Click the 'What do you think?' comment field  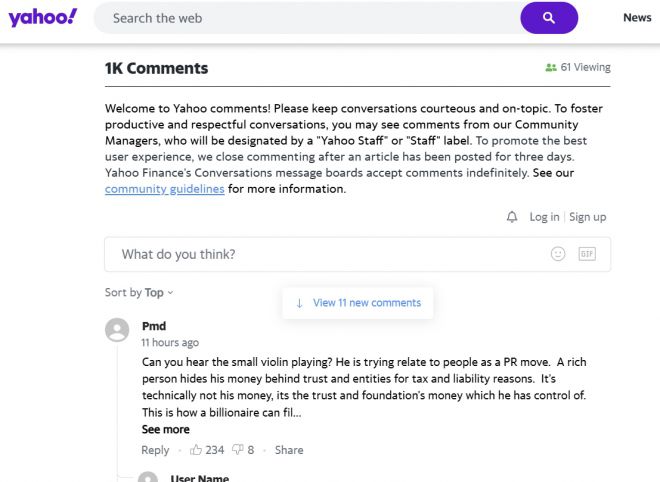tap(320, 254)
